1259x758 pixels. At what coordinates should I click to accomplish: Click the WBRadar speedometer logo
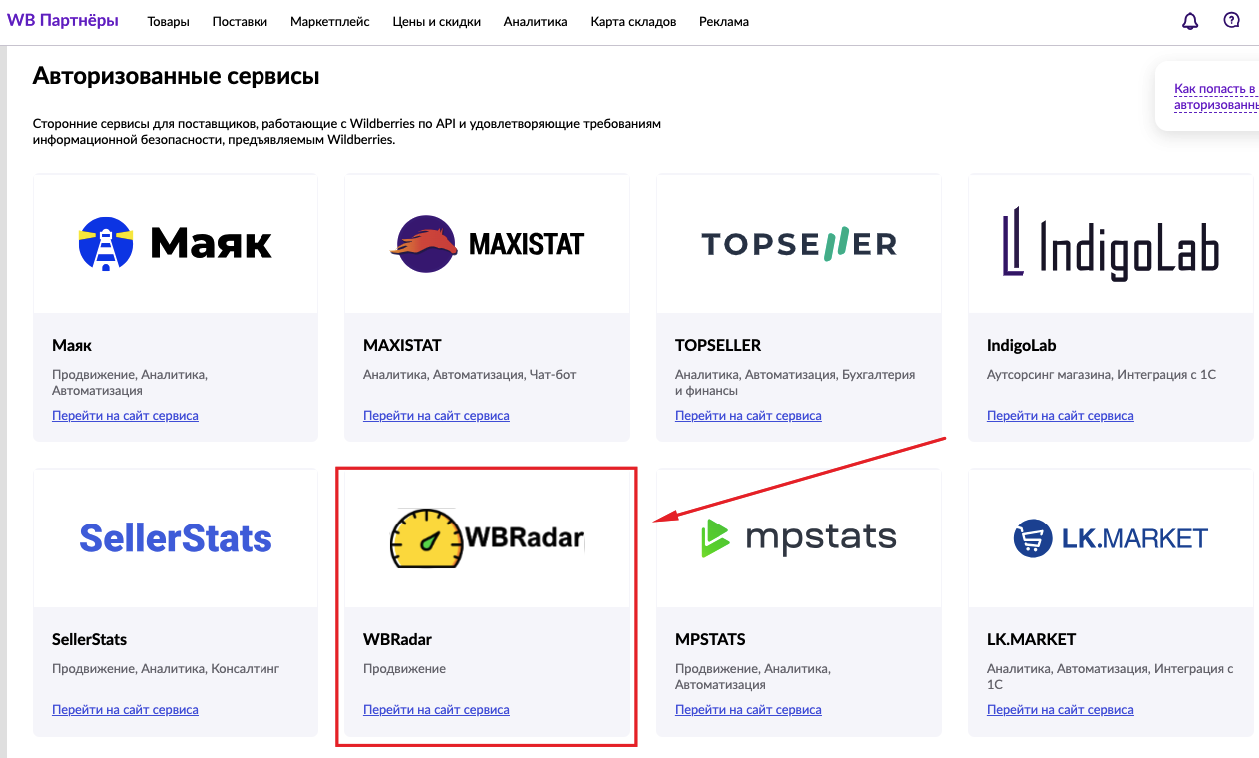pyautogui.click(x=427, y=538)
